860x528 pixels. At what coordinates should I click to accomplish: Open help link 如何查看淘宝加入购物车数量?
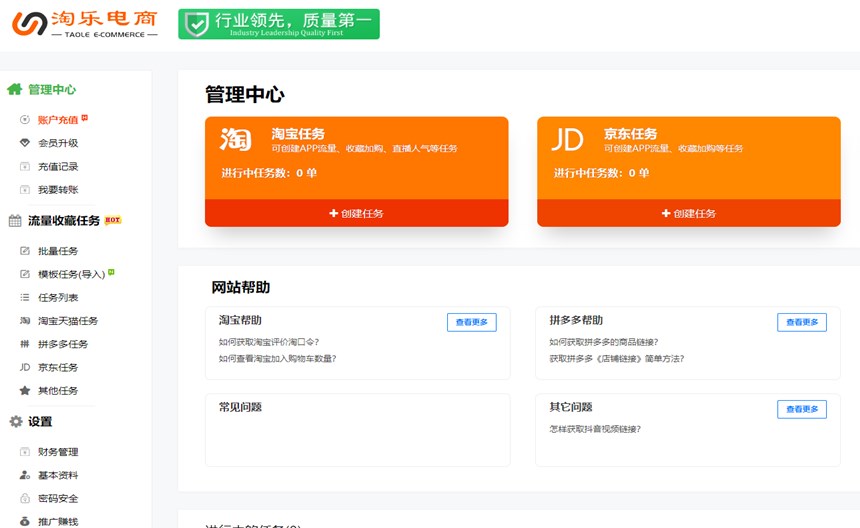(277, 359)
